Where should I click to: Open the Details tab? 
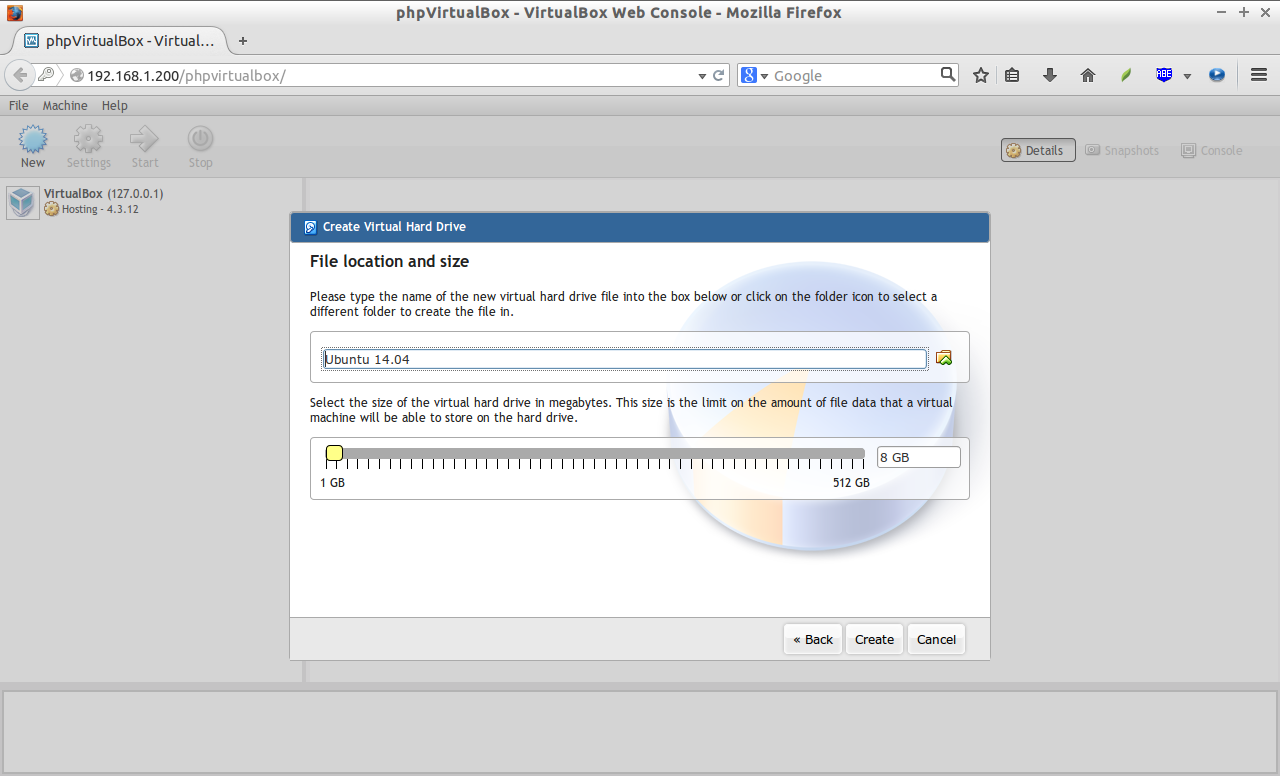(x=1038, y=150)
